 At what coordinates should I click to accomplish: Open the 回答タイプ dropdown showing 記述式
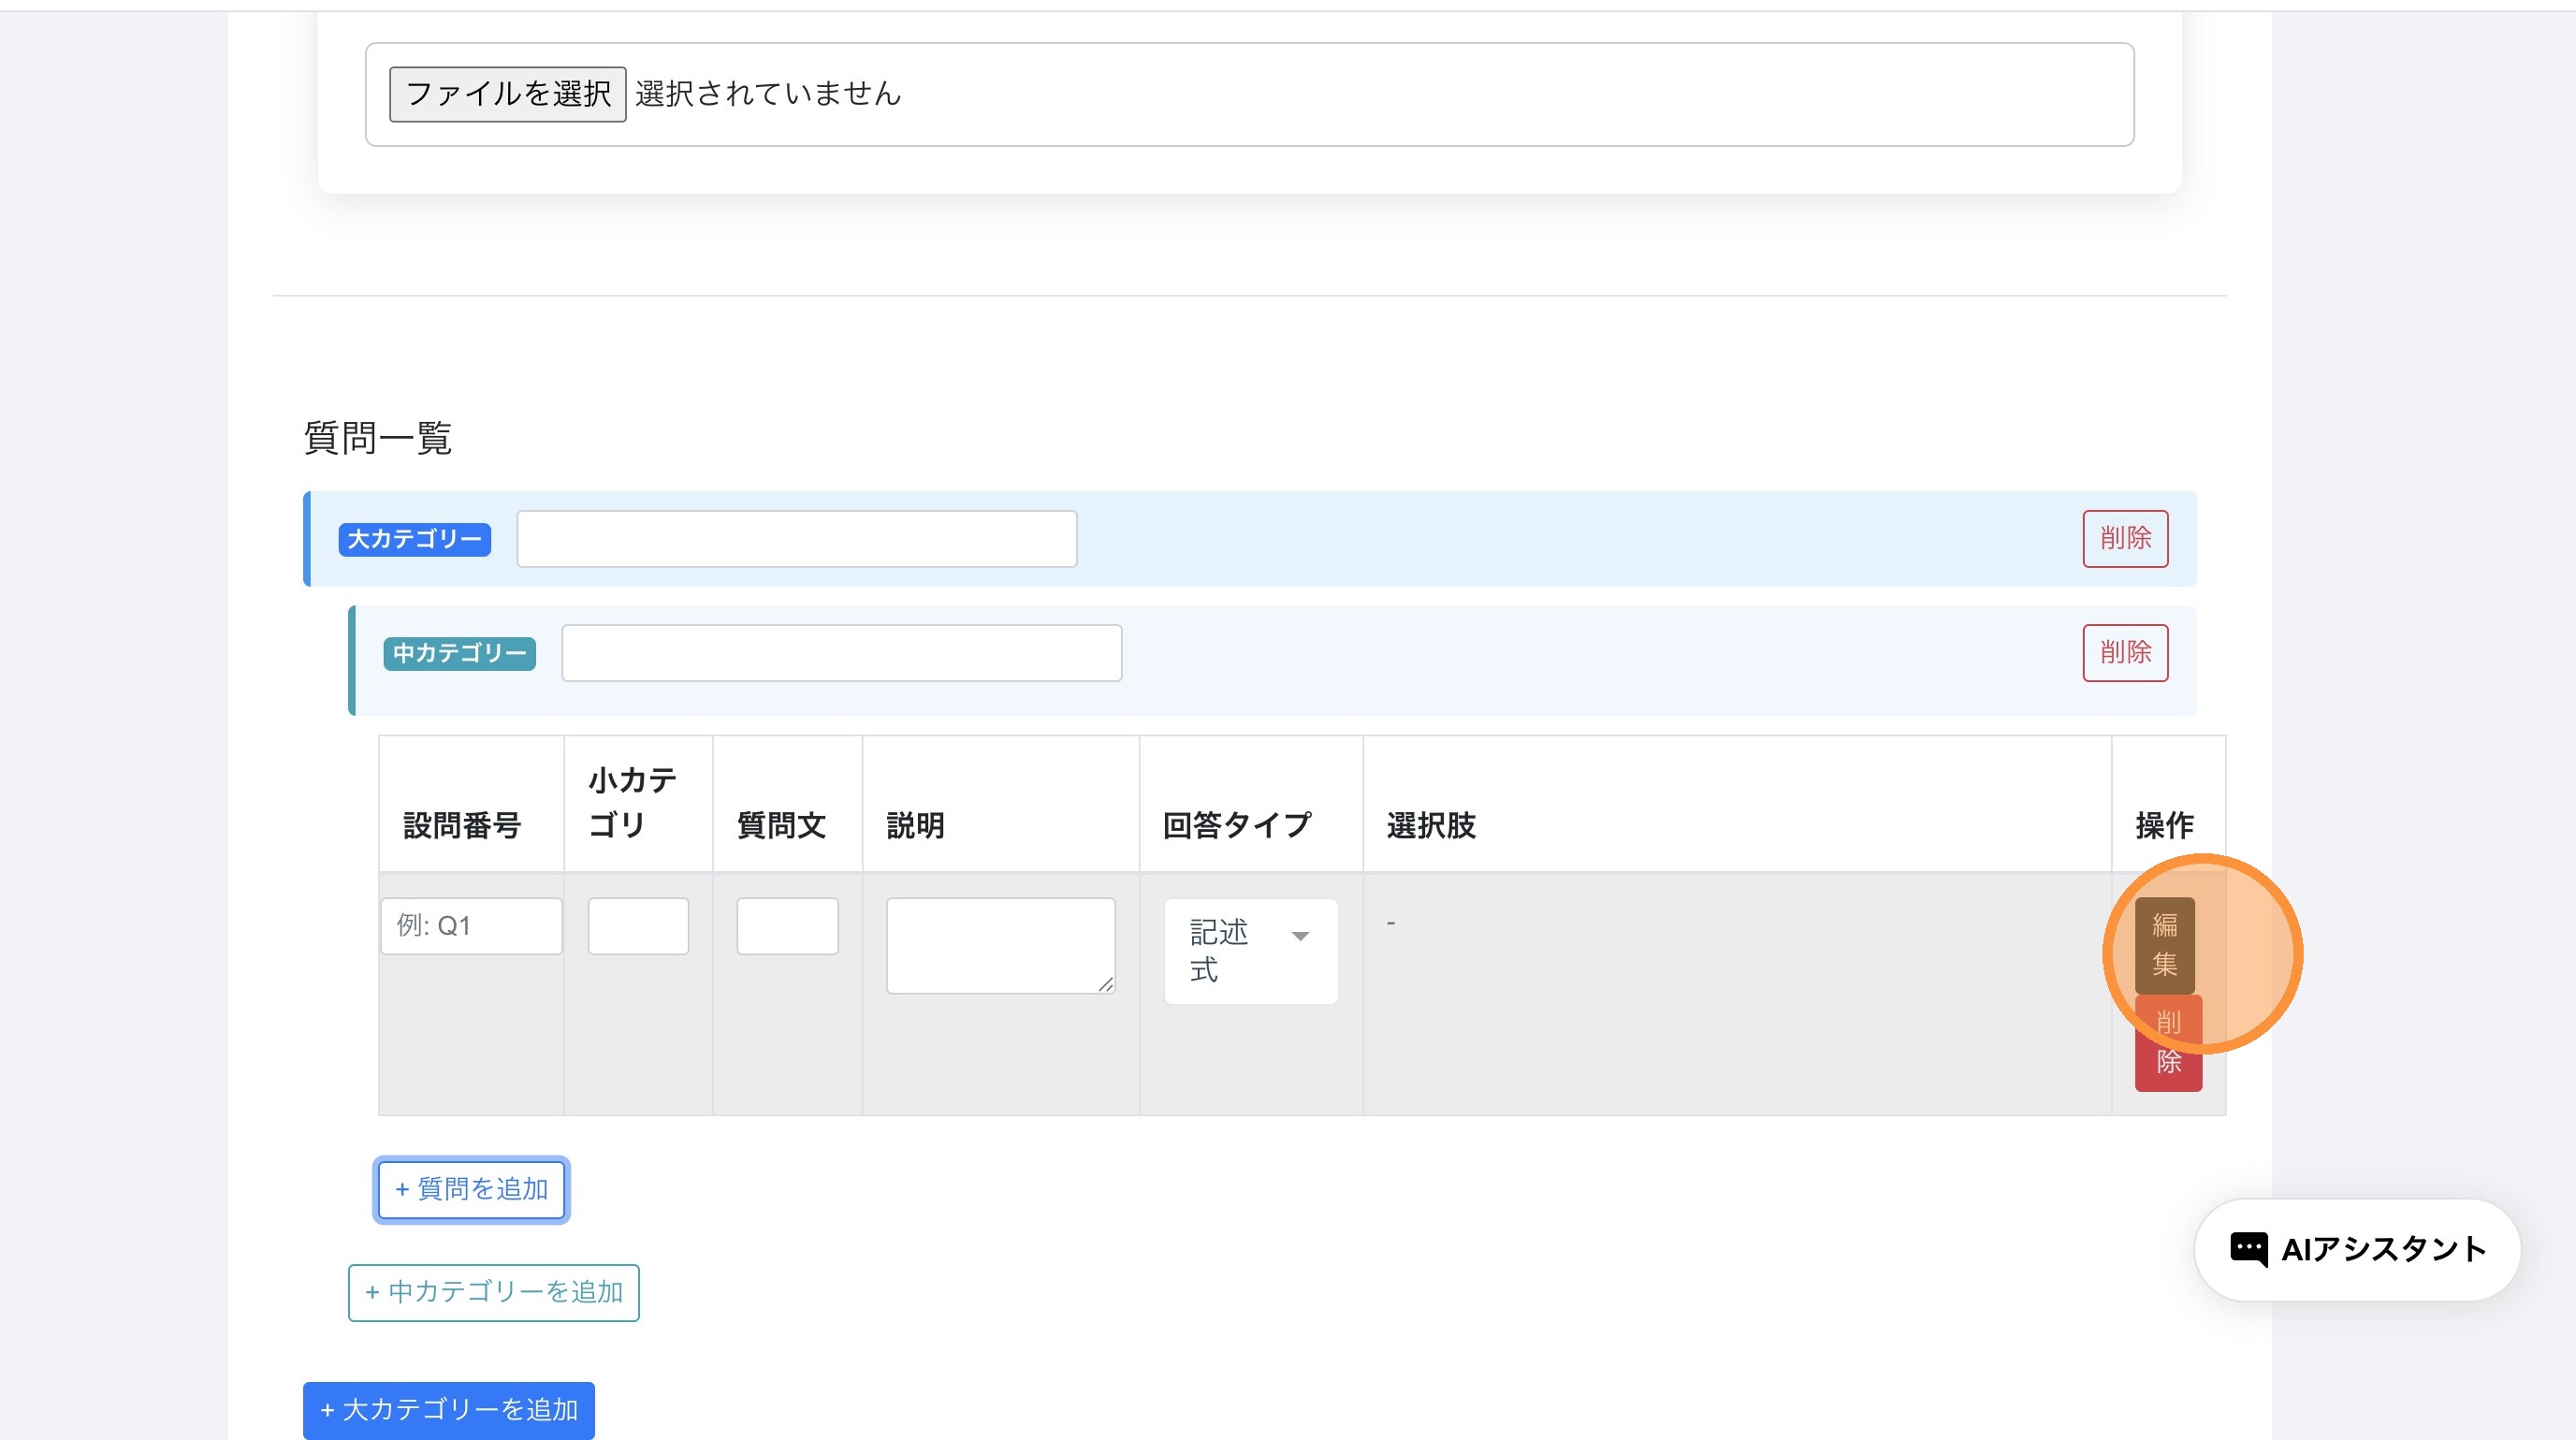1250,951
